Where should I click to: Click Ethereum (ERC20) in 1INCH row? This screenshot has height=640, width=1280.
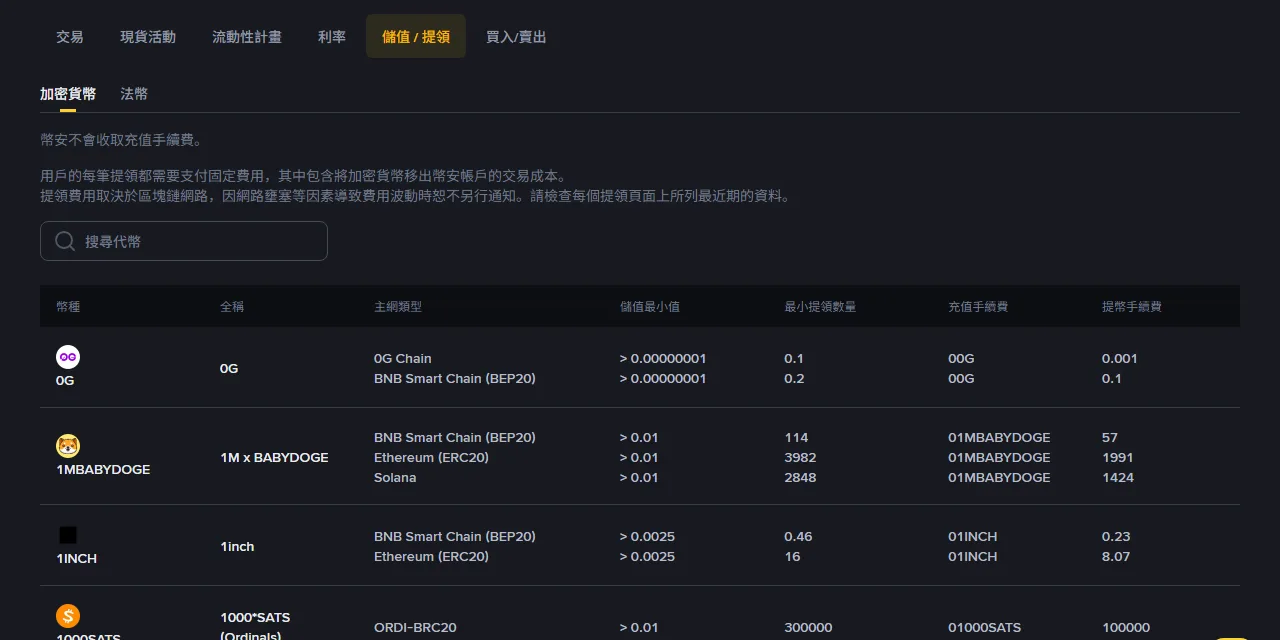click(x=431, y=557)
